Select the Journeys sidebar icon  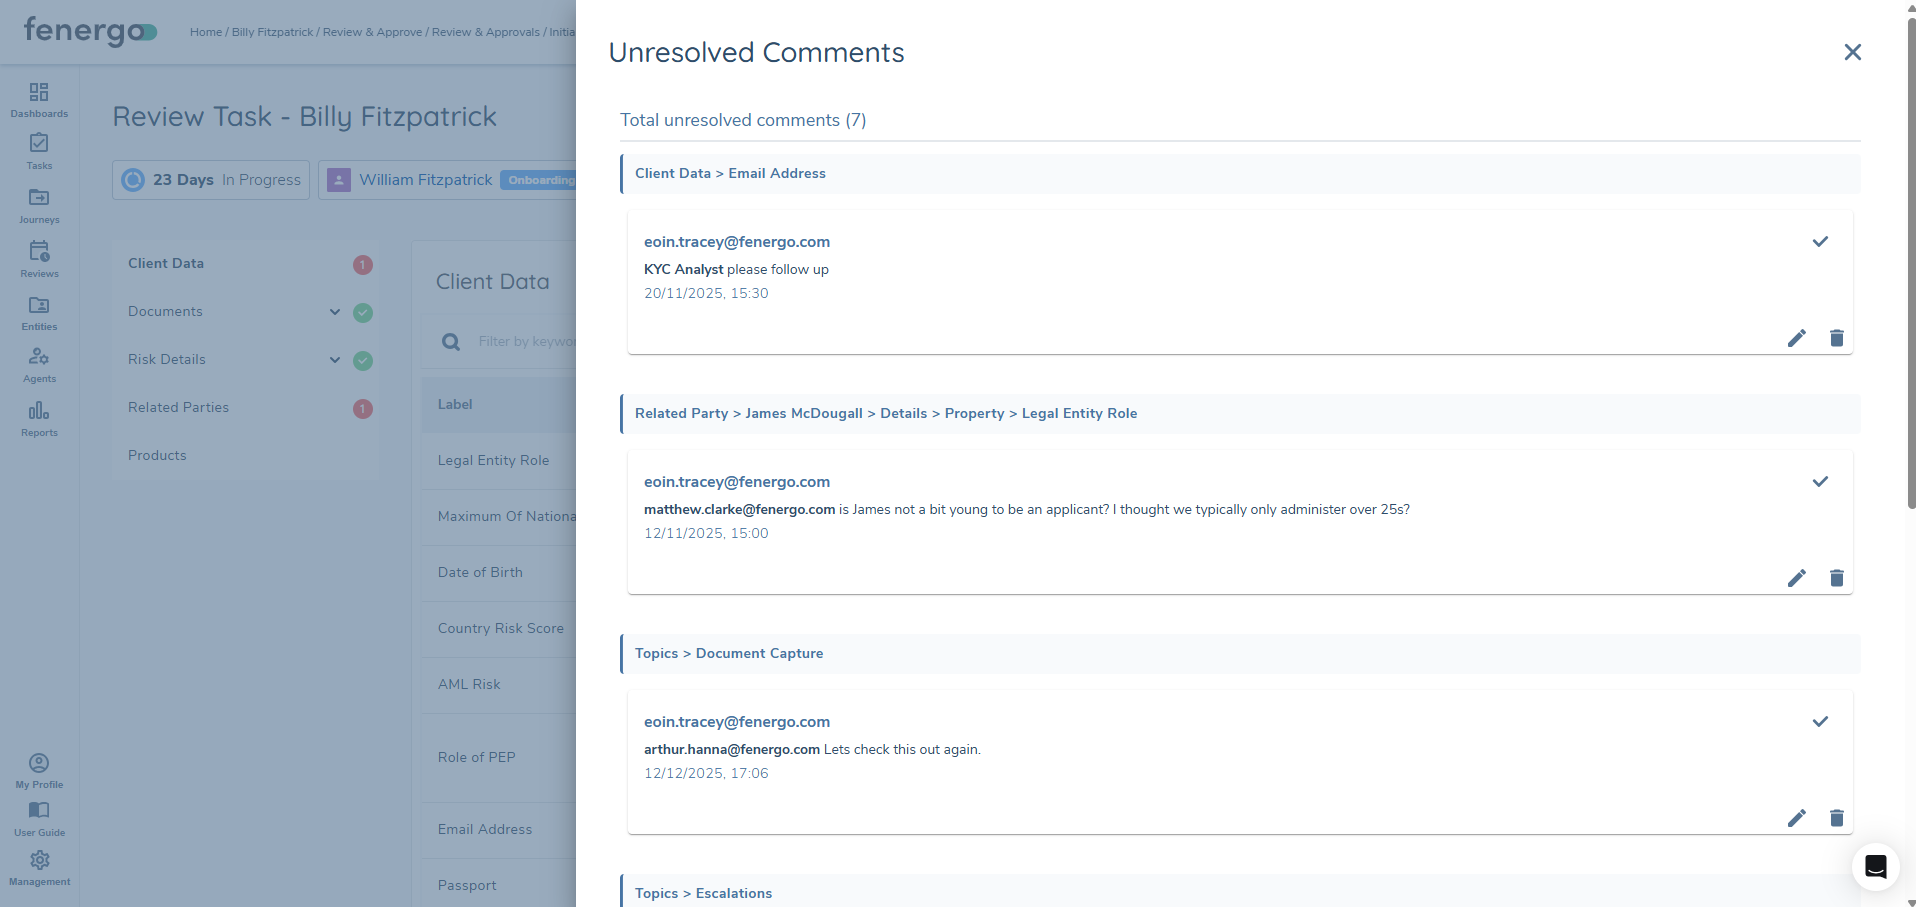(39, 205)
